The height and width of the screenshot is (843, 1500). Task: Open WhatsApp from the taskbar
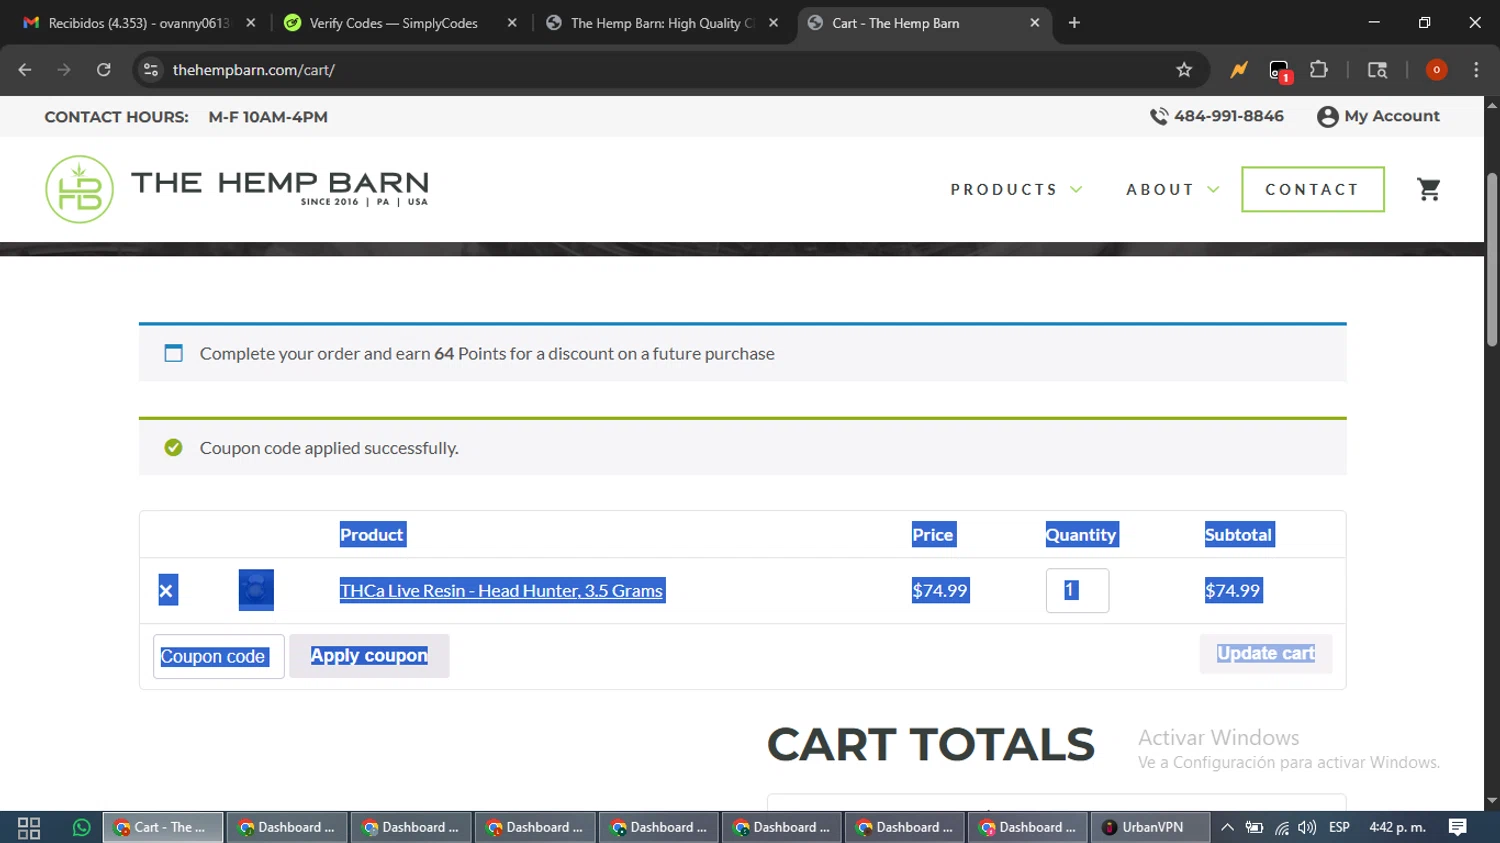[x=81, y=828]
